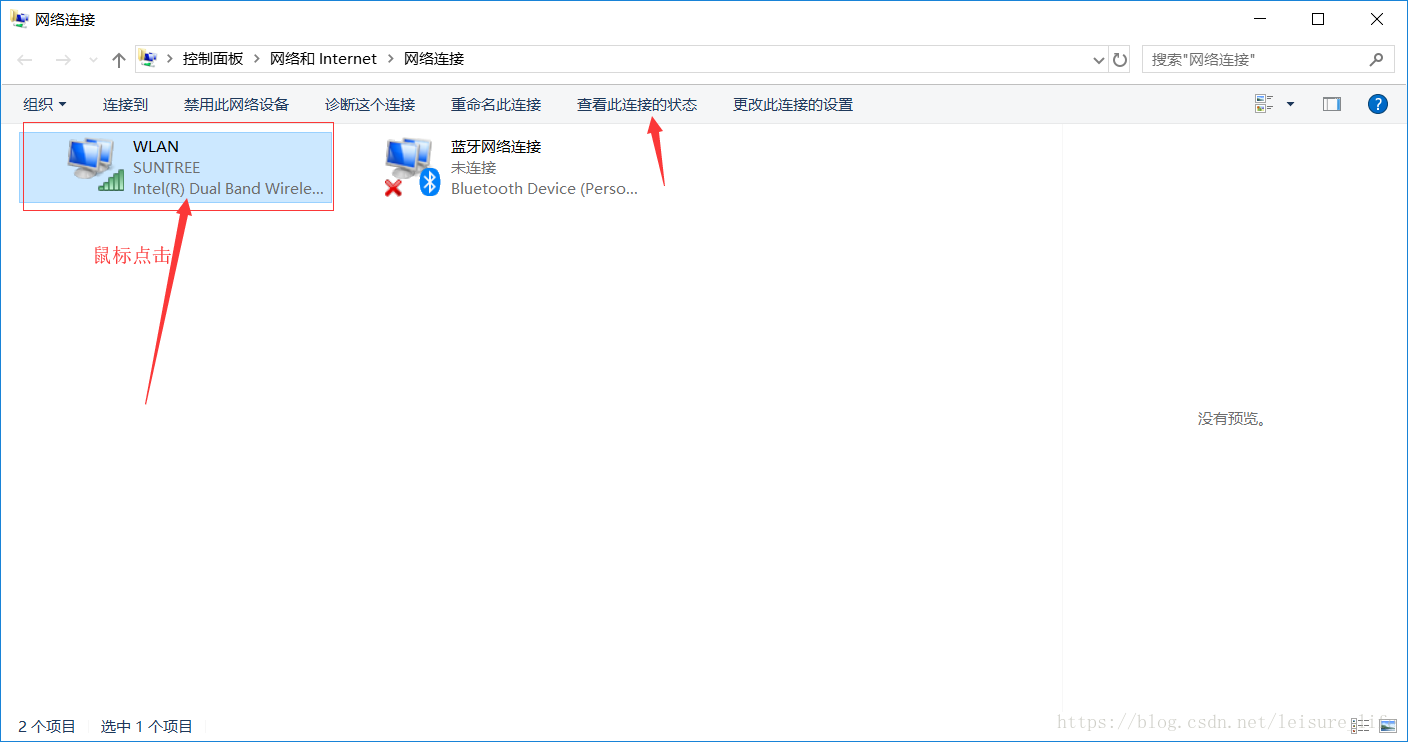Click the Bluetooth logo badge
The width and height of the screenshot is (1408, 742).
[x=430, y=182]
